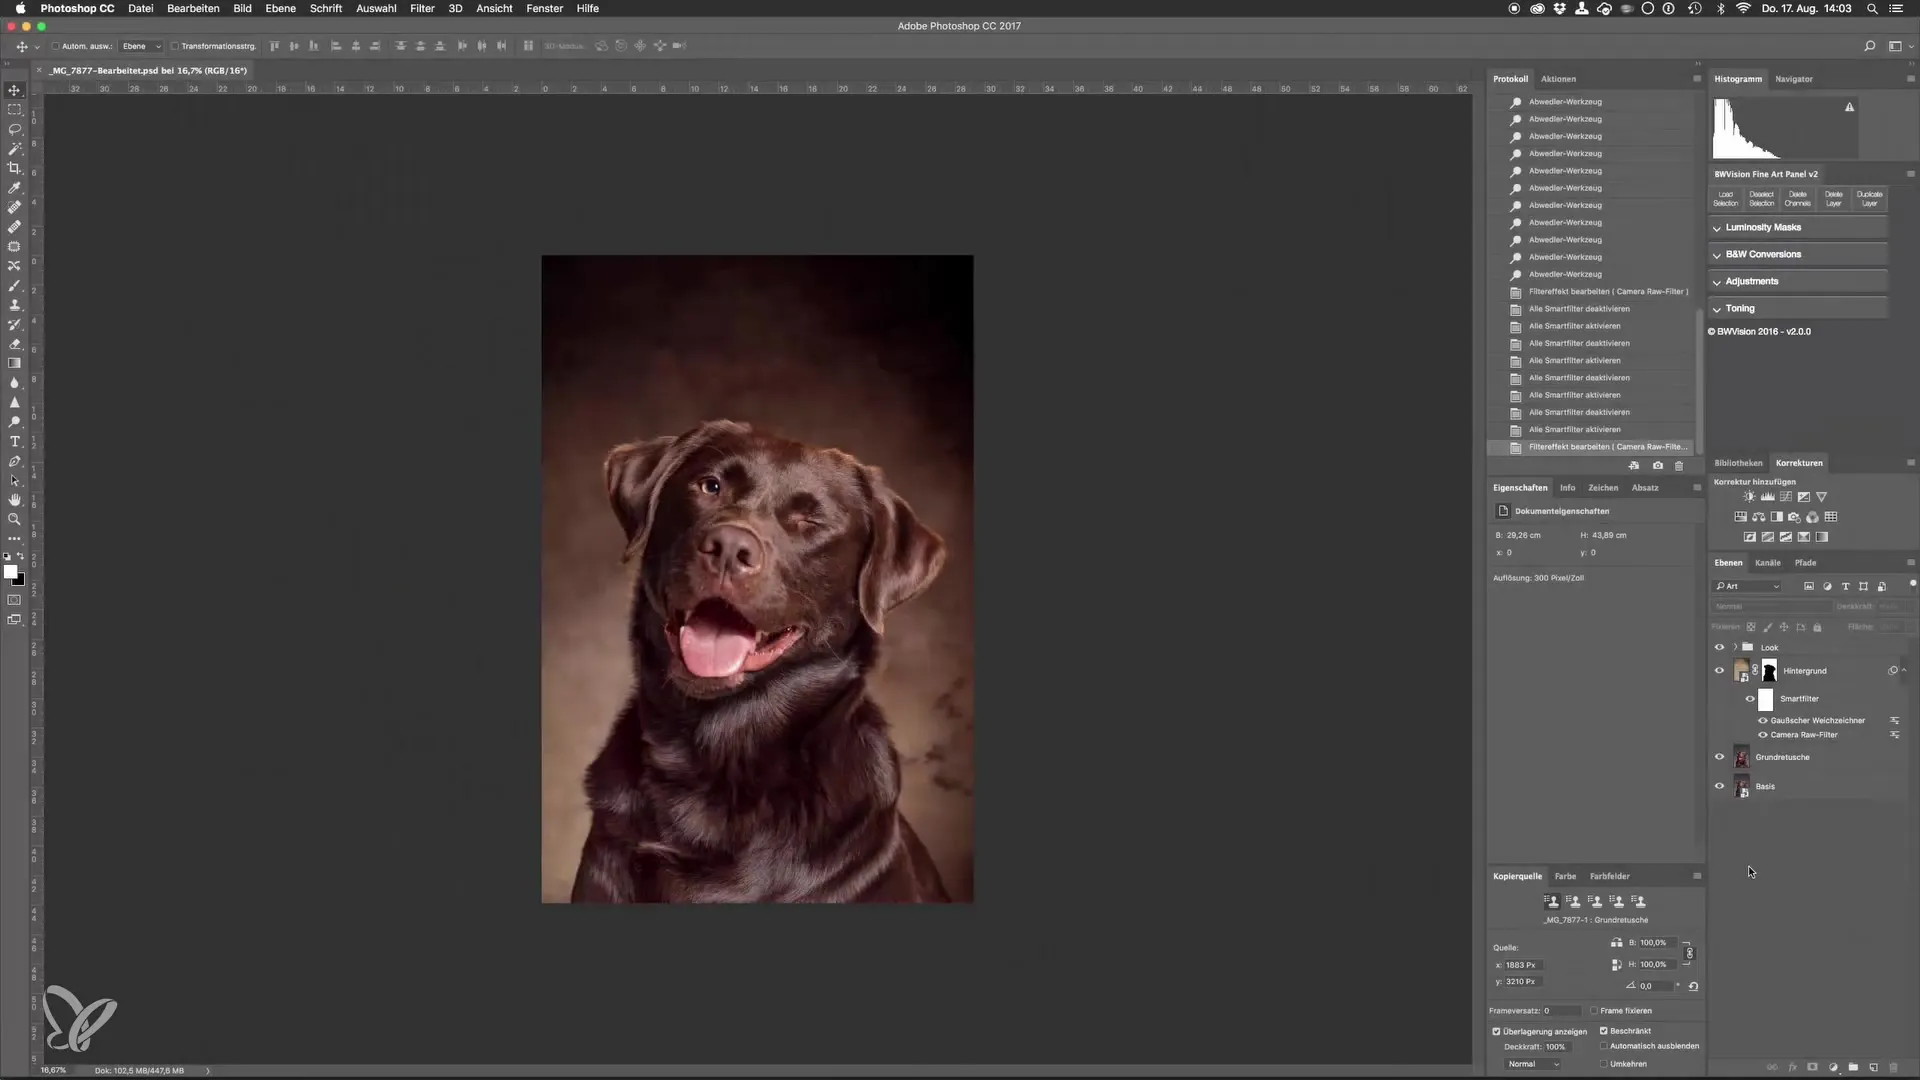Click the layer mask thumbnail of Hintergrund
This screenshot has width=1920, height=1080.
1769,671
